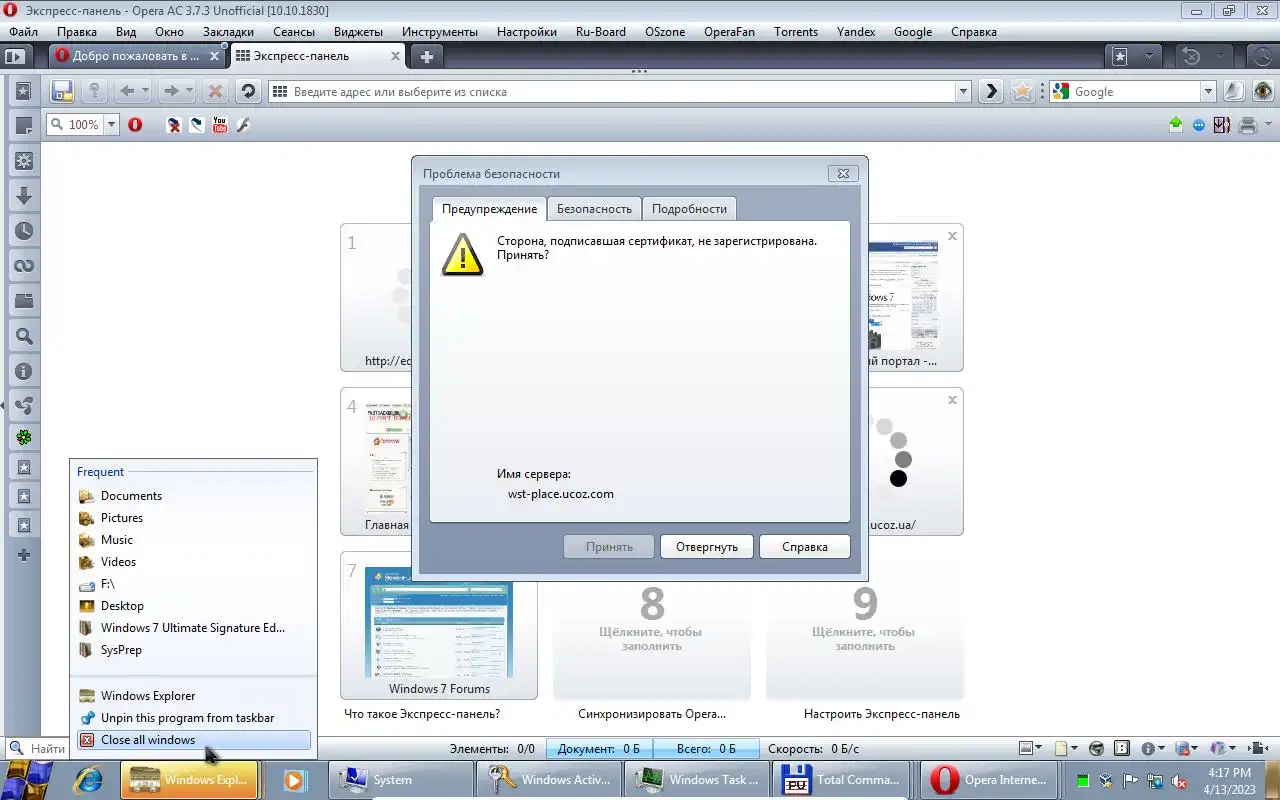Expand the Forward button history arrow
Image resolution: width=1280 pixels, height=800 pixels.
tap(189, 91)
